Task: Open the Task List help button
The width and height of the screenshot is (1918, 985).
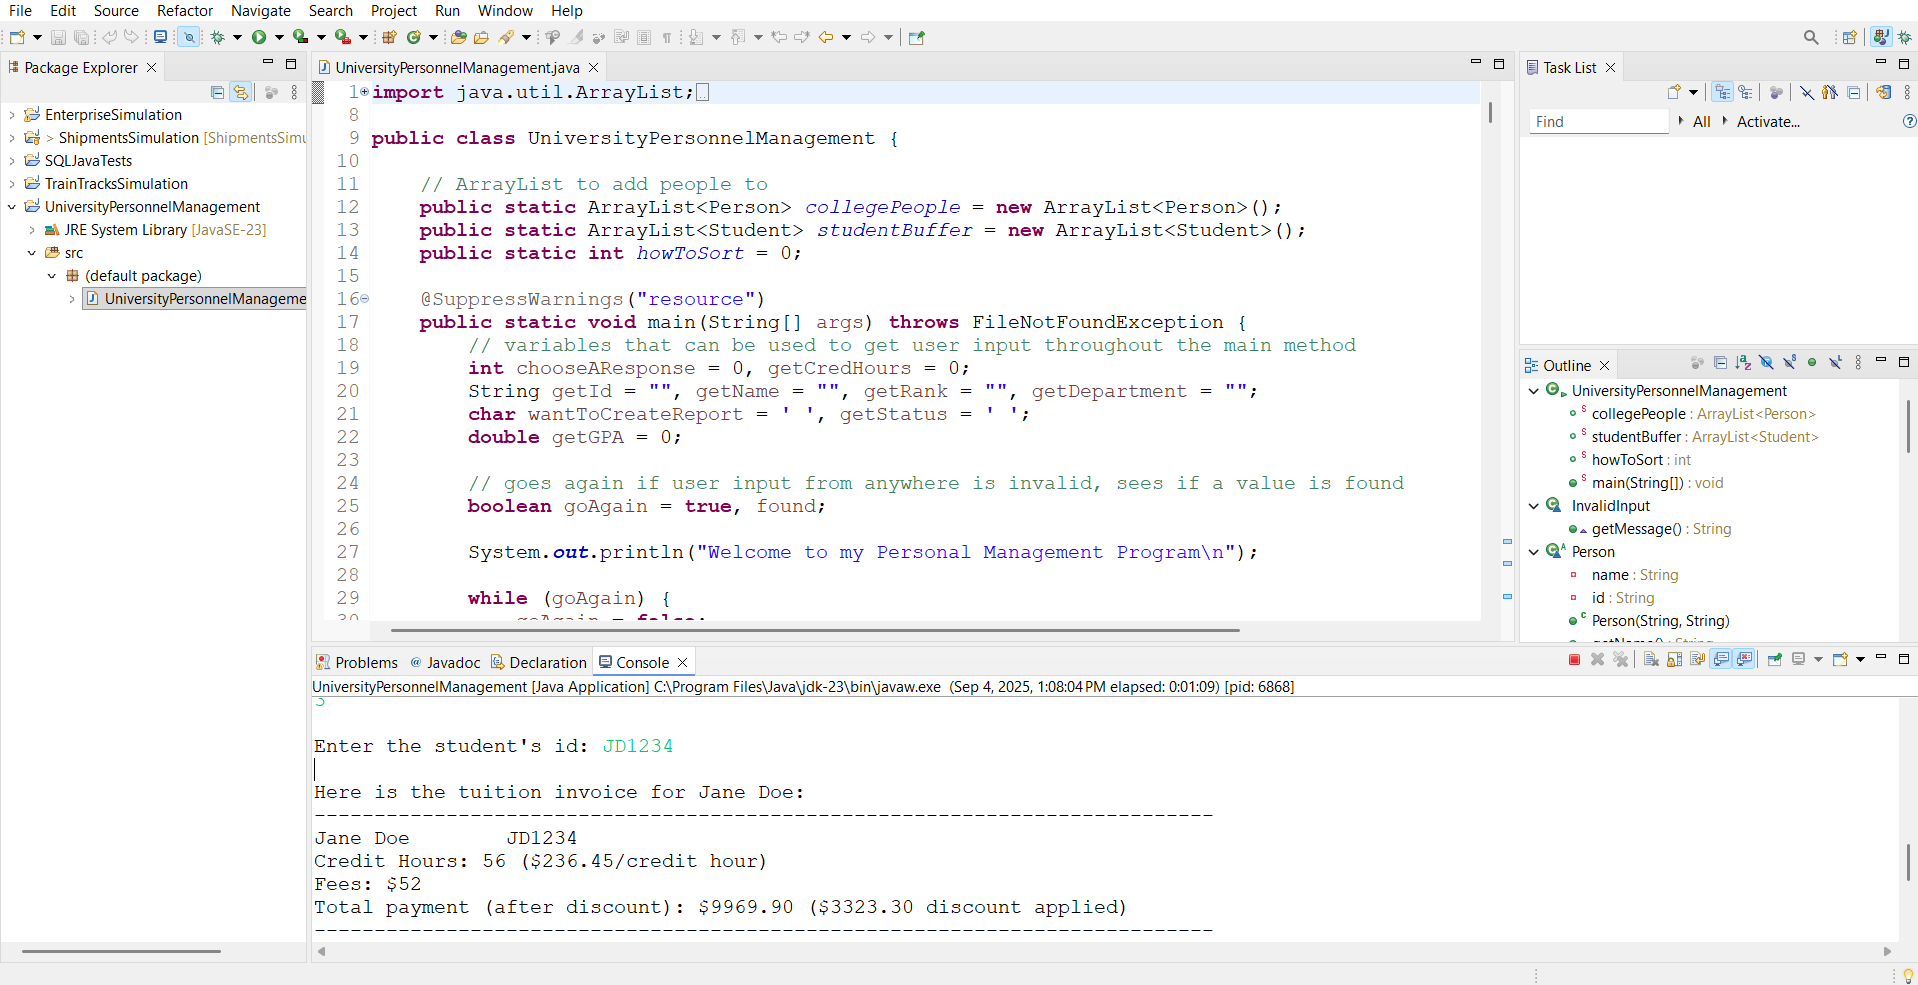Action: click(1911, 121)
